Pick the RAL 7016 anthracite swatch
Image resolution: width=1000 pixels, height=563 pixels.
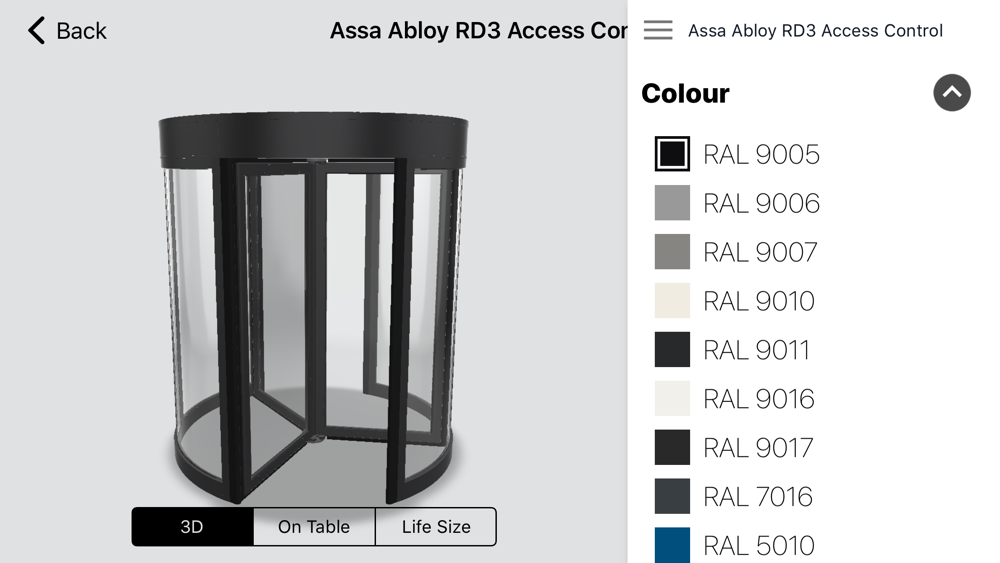pyautogui.click(x=672, y=497)
